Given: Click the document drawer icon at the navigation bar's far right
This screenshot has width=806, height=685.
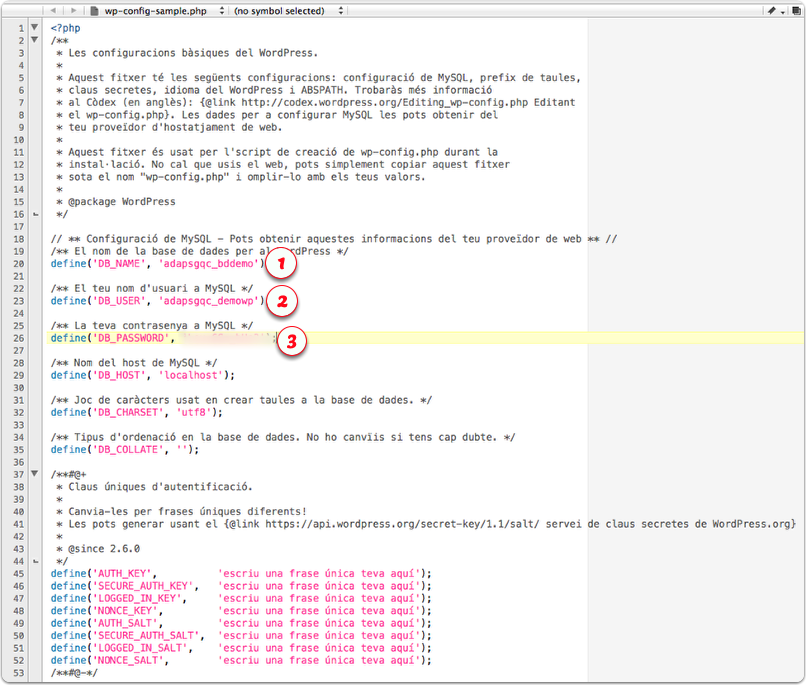Looking at the screenshot, I should coord(796,11).
